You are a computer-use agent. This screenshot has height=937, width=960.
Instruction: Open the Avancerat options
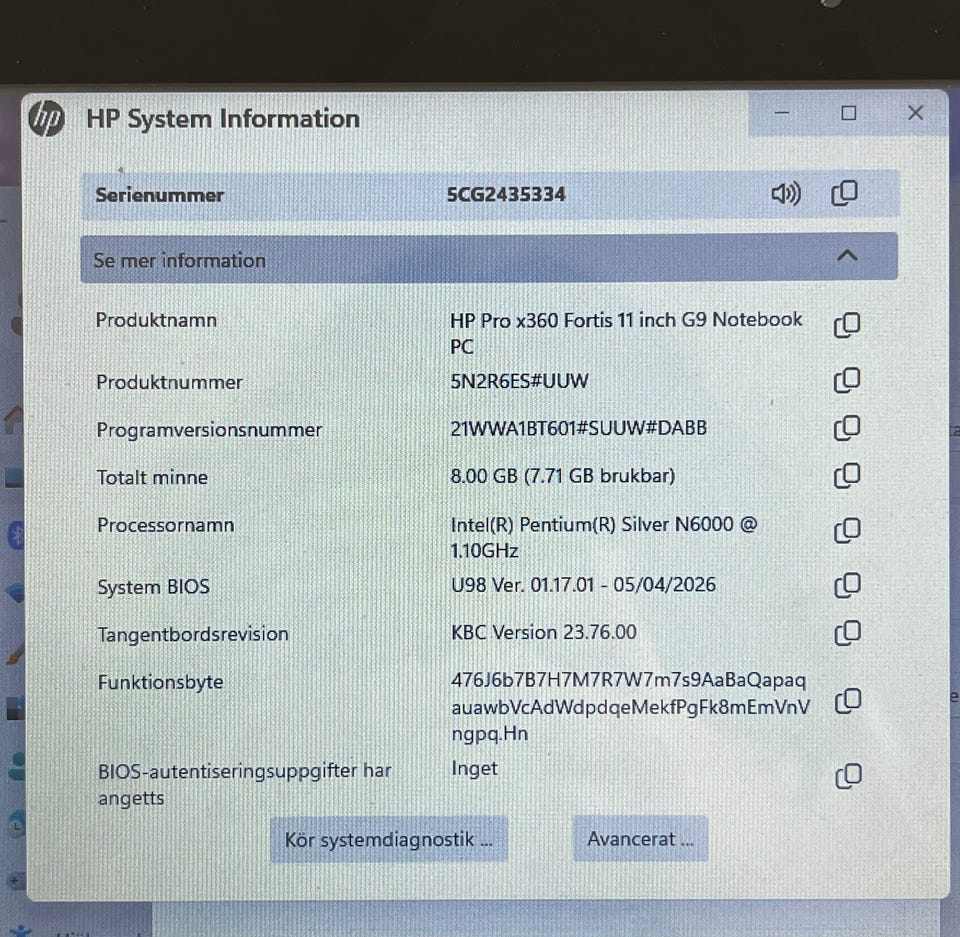640,838
